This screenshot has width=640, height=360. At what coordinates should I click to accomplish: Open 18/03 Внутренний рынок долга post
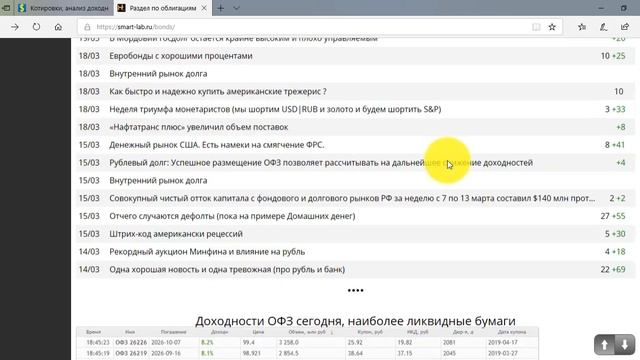(x=158, y=74)
